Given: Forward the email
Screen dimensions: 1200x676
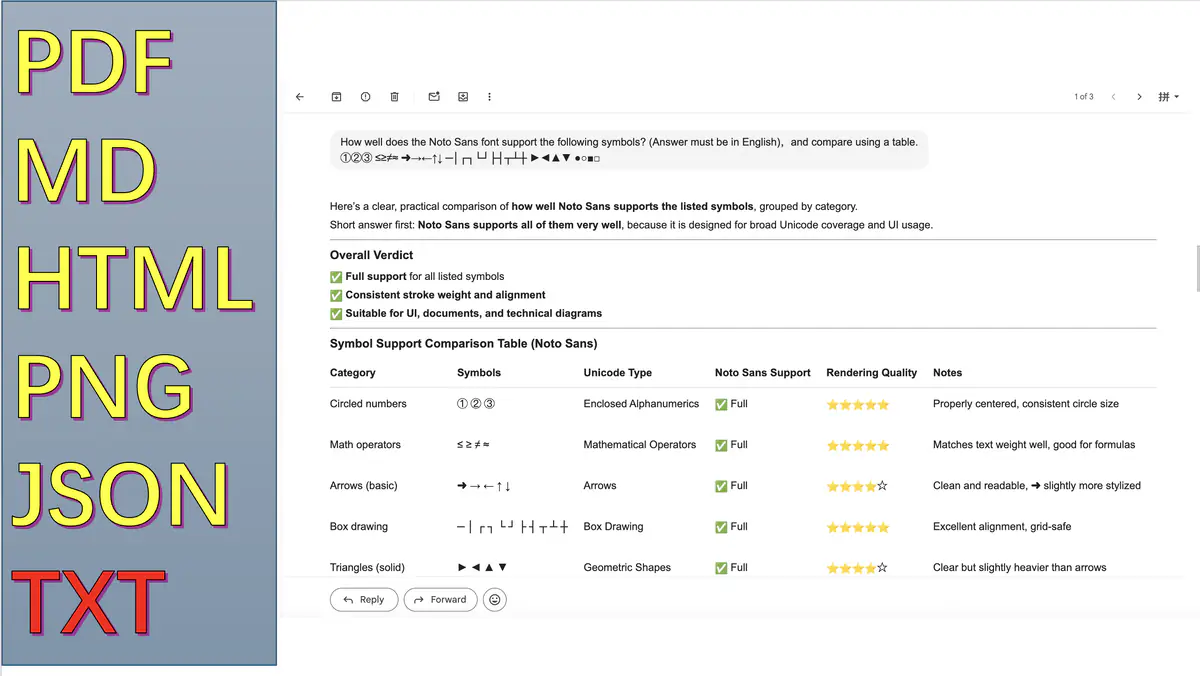Looking at the screenshot, I should click(x=440, y=599).
